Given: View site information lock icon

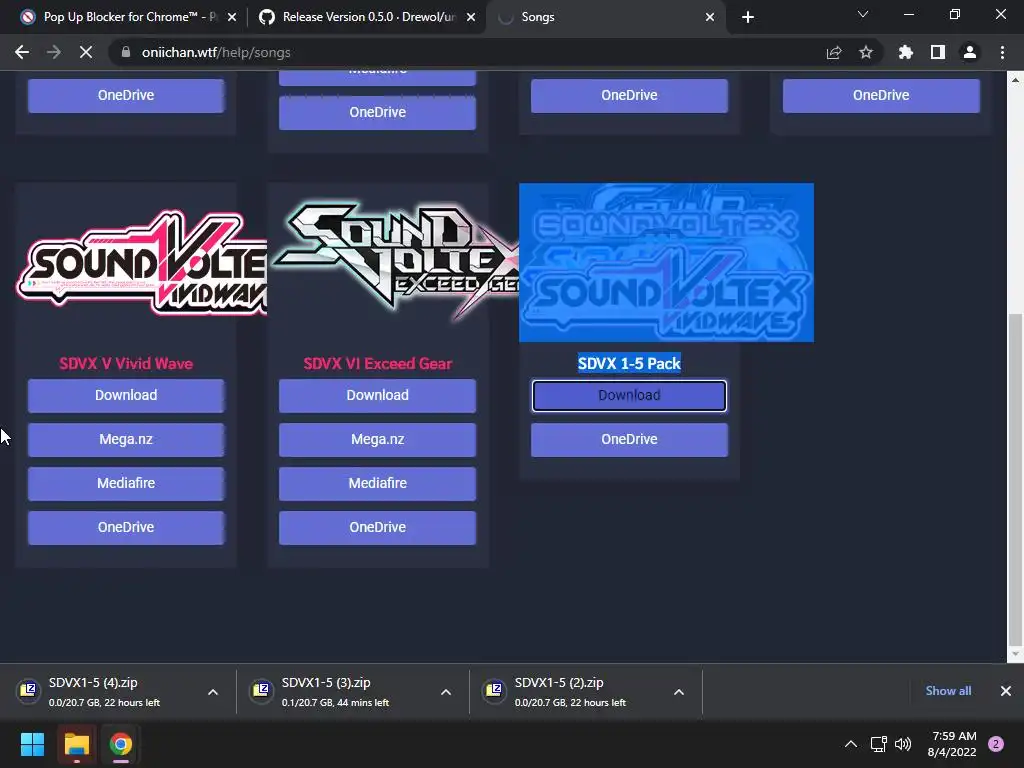Looking at the screenshot, I should [126, 52].
